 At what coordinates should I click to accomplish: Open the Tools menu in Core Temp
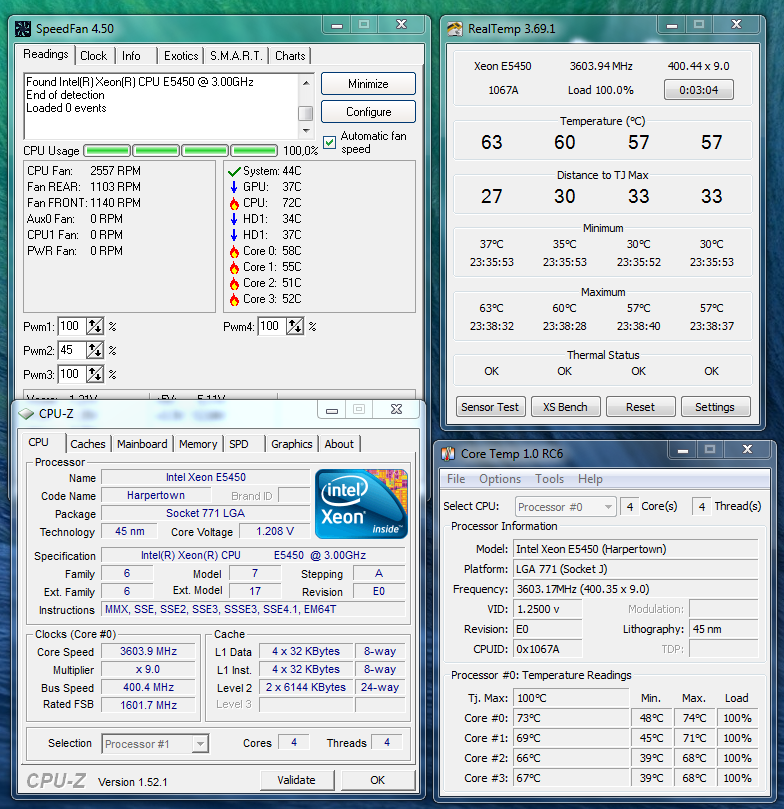coord(549,479)
